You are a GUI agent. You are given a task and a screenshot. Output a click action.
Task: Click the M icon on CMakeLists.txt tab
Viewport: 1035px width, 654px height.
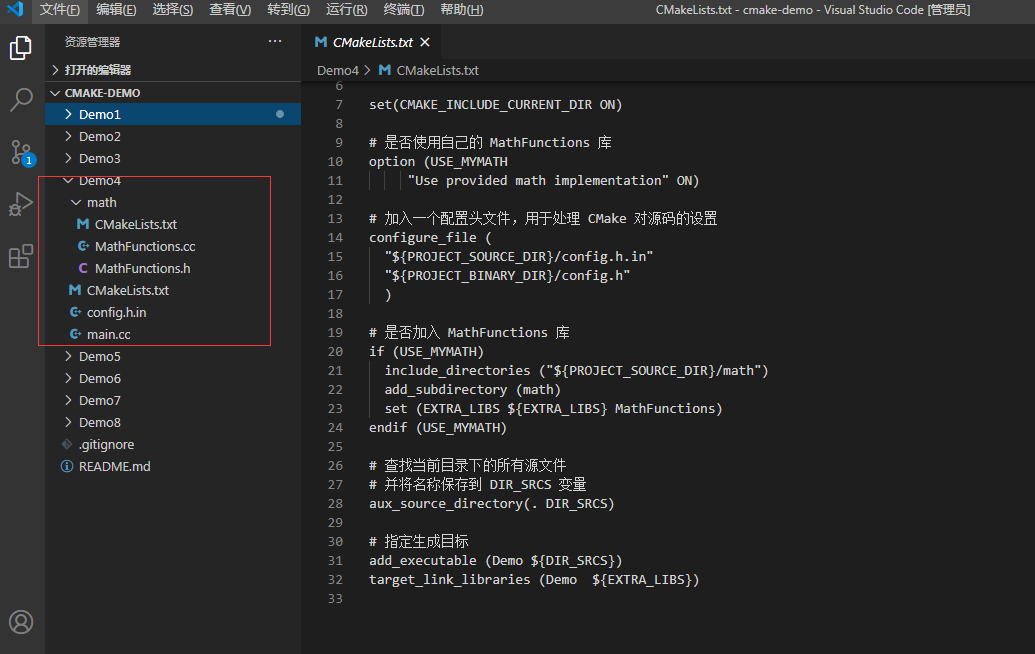point(321,42)
